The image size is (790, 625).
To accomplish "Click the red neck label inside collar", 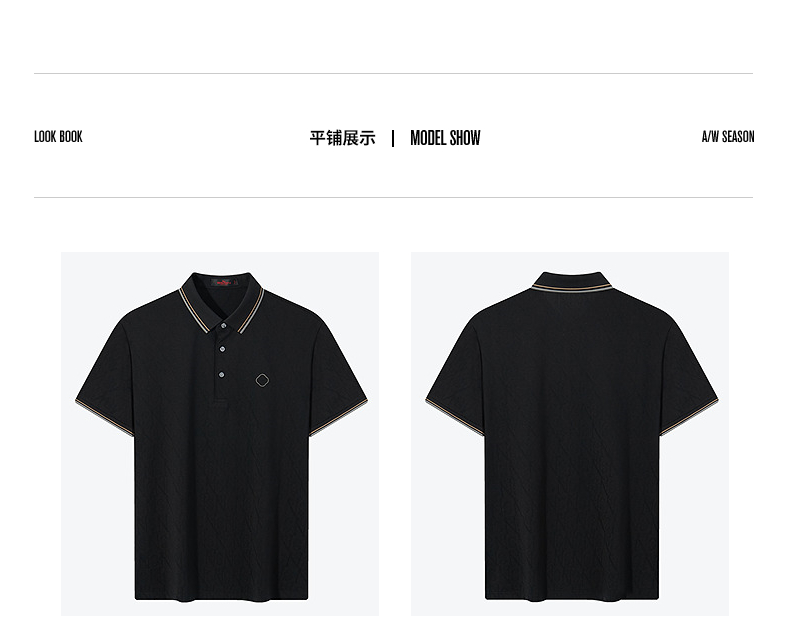I will coord(224,283).
